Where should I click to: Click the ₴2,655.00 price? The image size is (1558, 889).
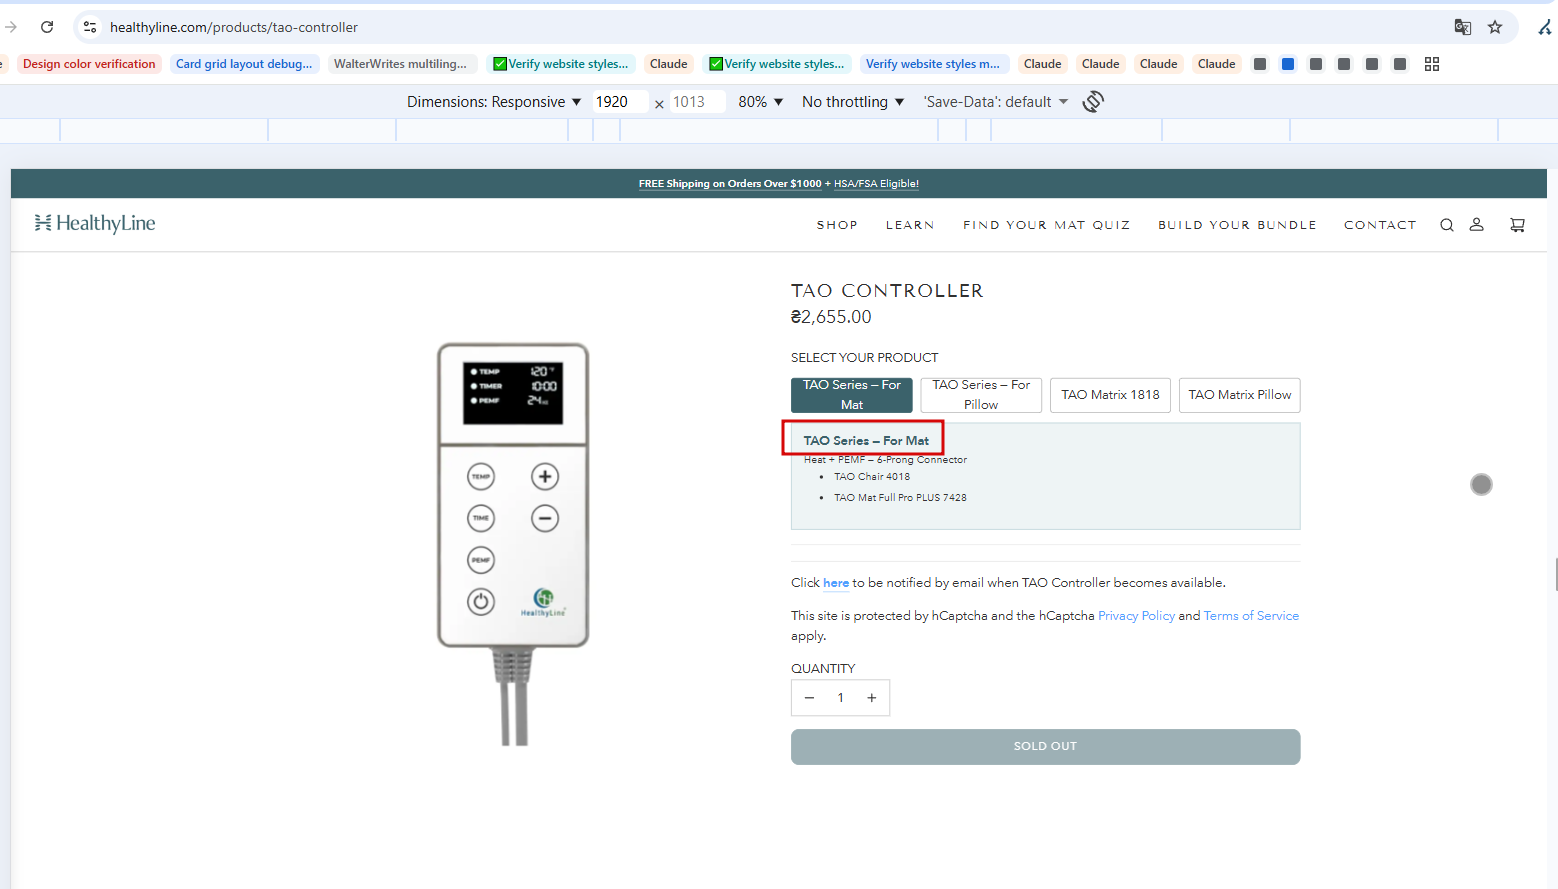pos(831,317)
